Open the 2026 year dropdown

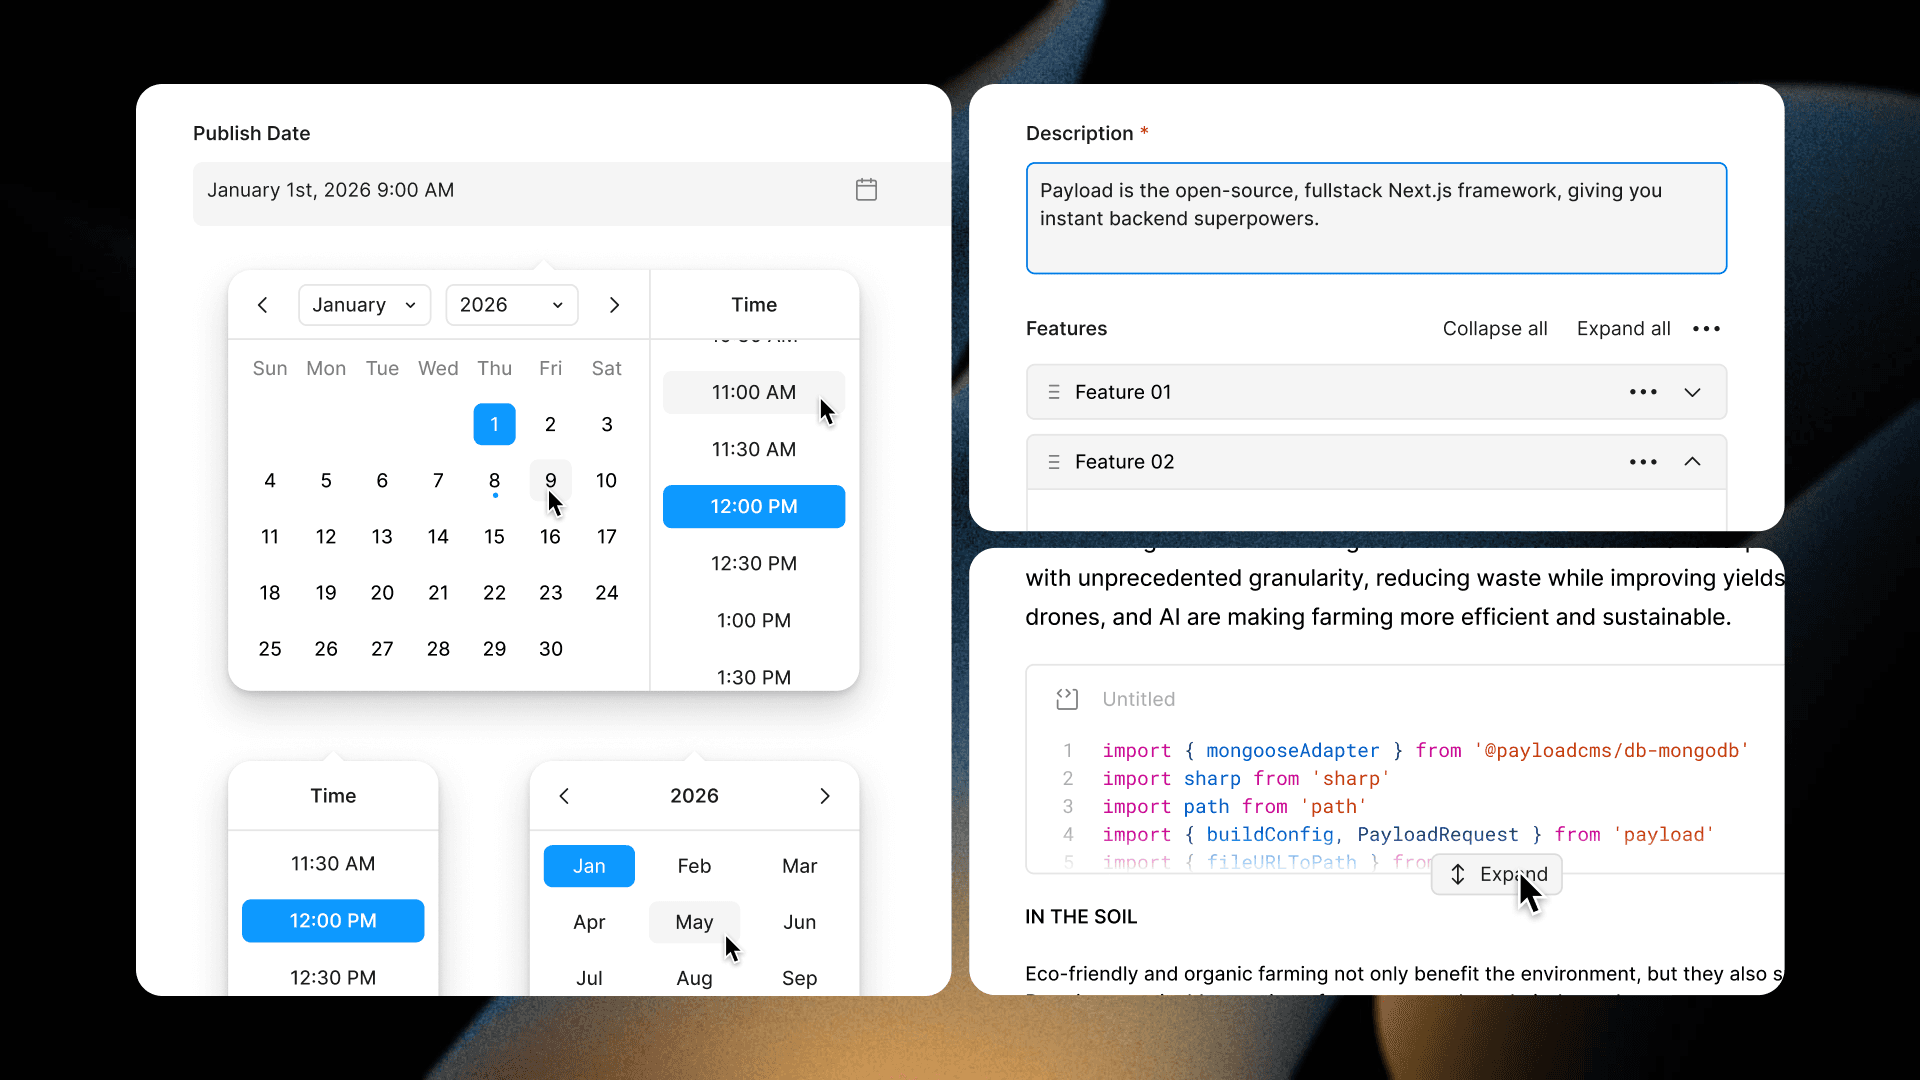point(512,305)
